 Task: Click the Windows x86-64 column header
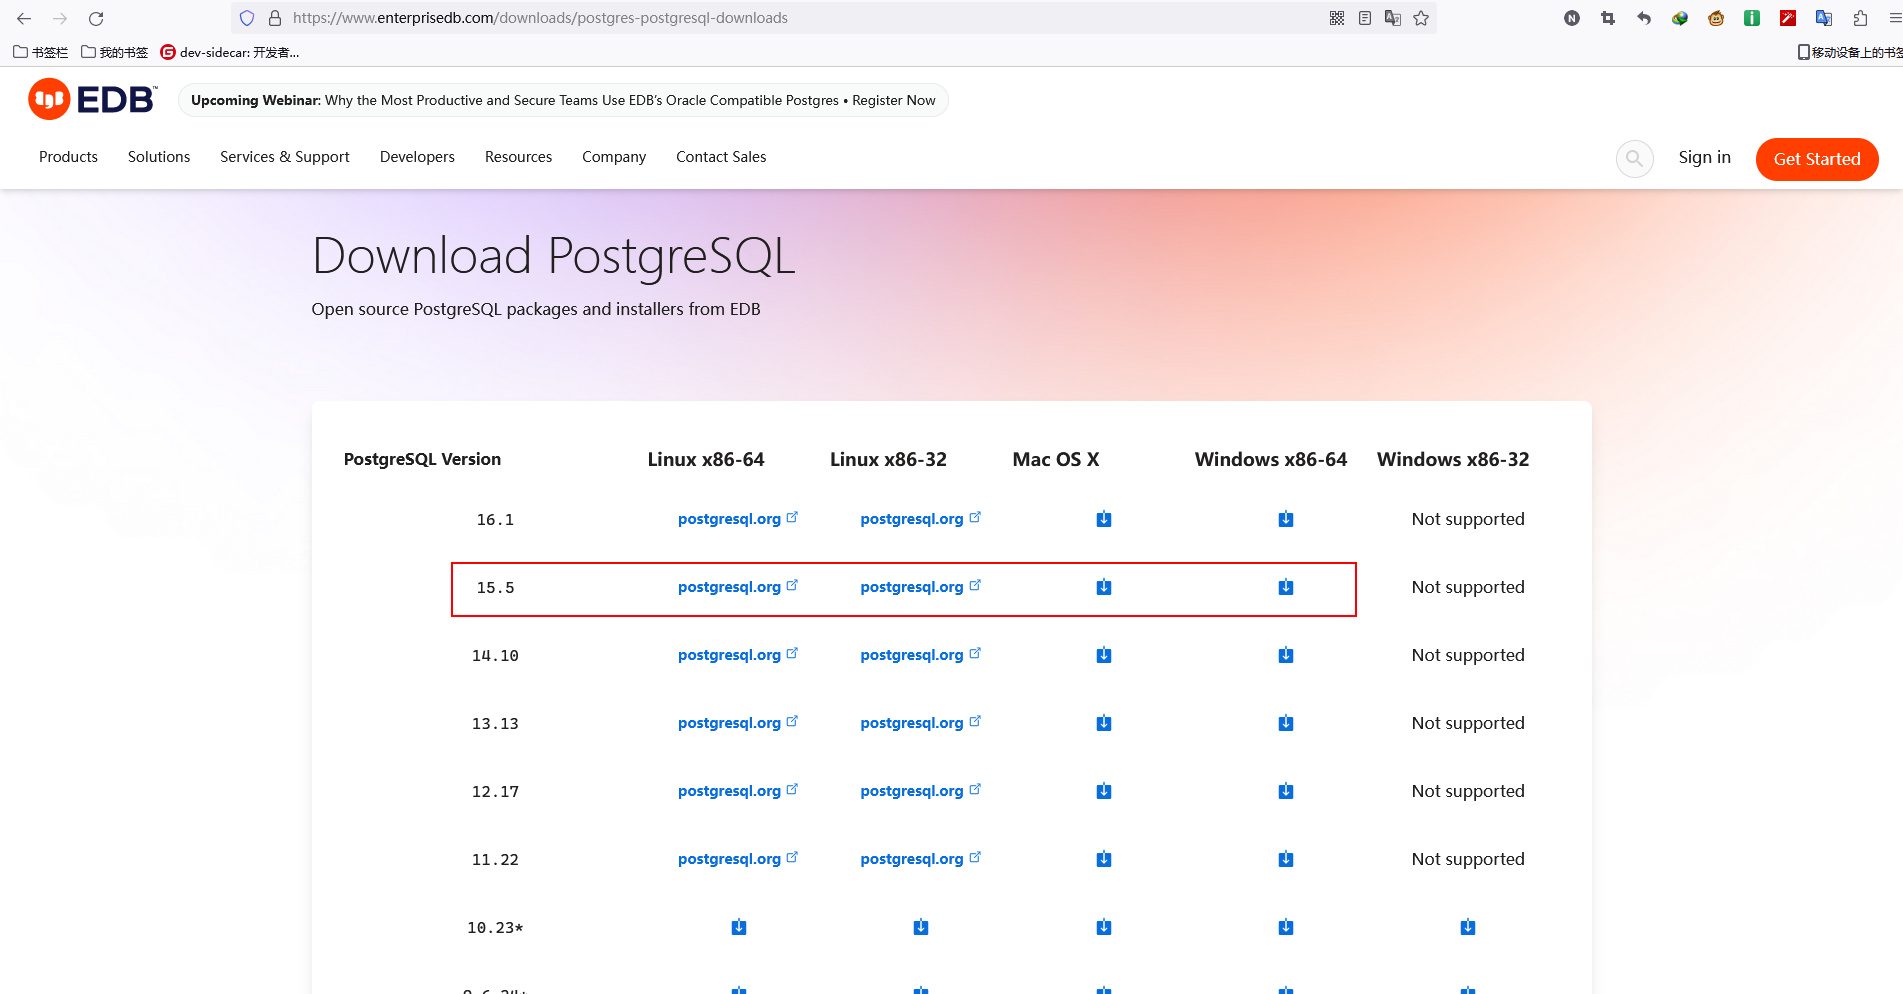[x=1271, y=459]
